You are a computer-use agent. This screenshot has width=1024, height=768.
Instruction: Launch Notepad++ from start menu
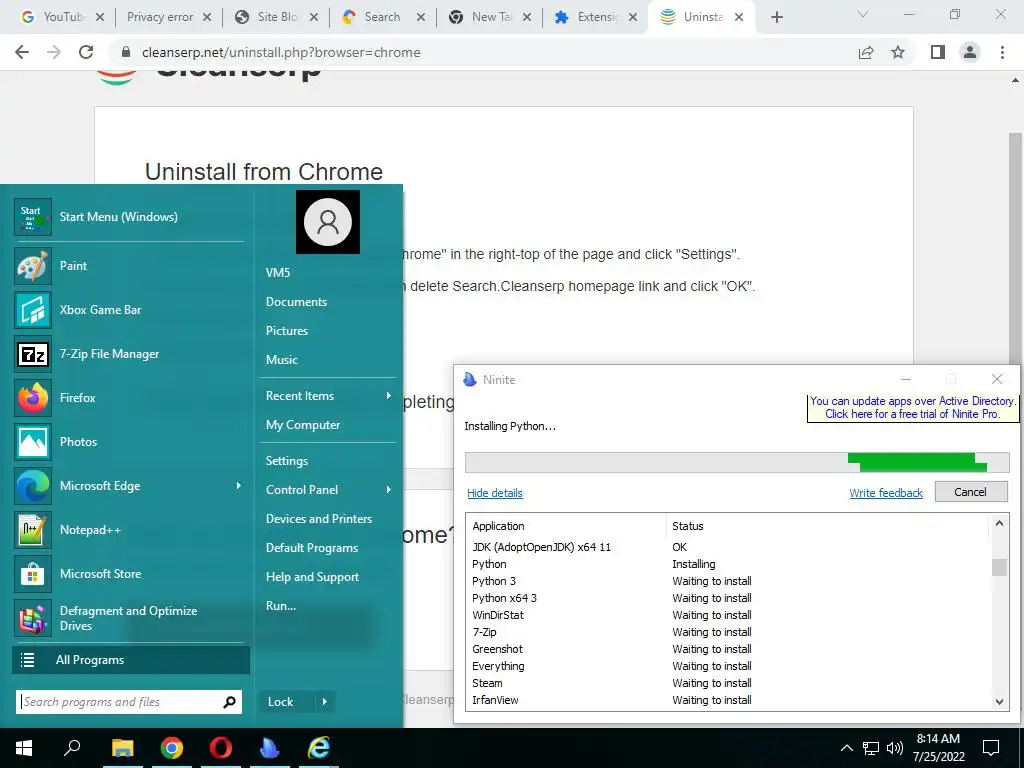(x=128, y=530)
